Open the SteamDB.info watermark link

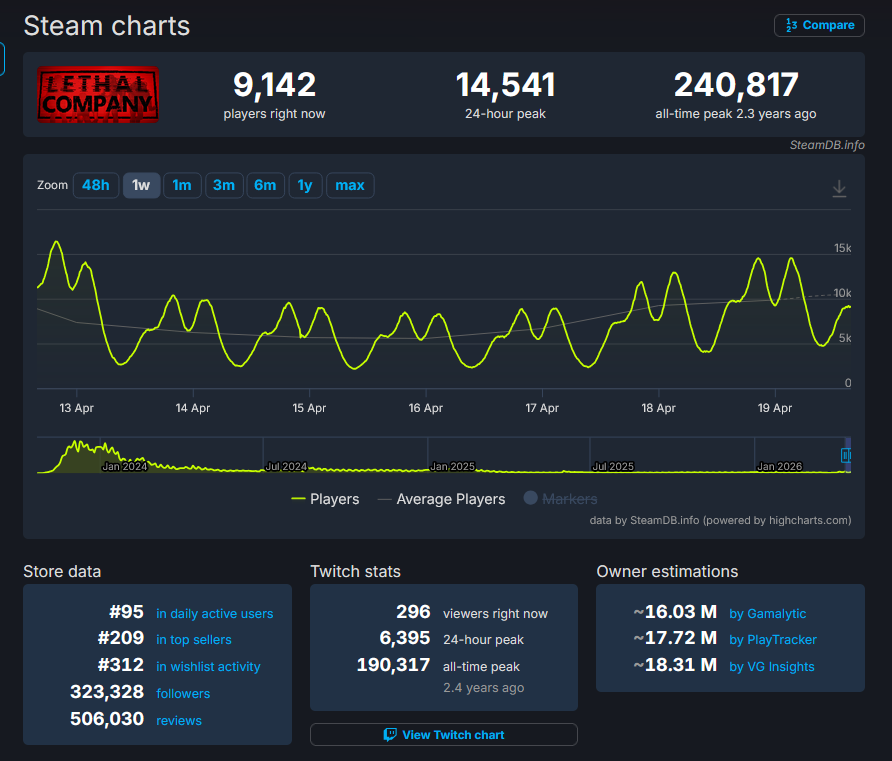827,145
